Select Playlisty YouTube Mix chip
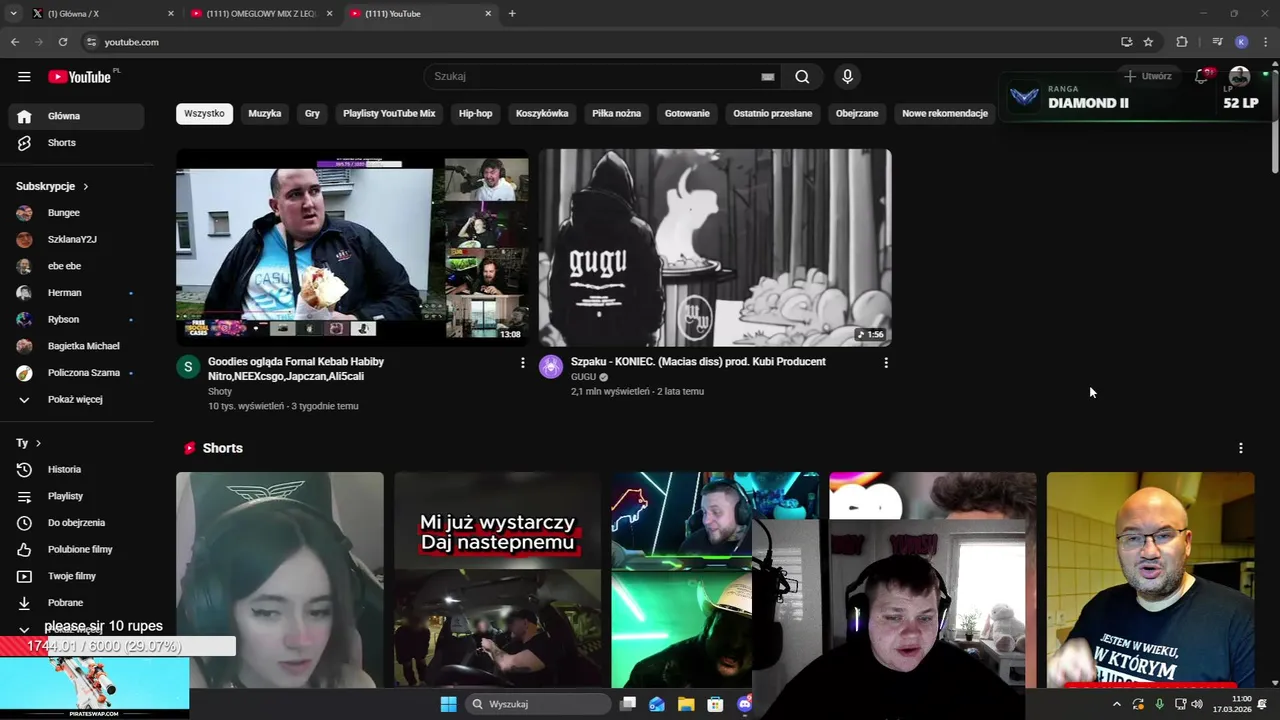 click(389, 114)
